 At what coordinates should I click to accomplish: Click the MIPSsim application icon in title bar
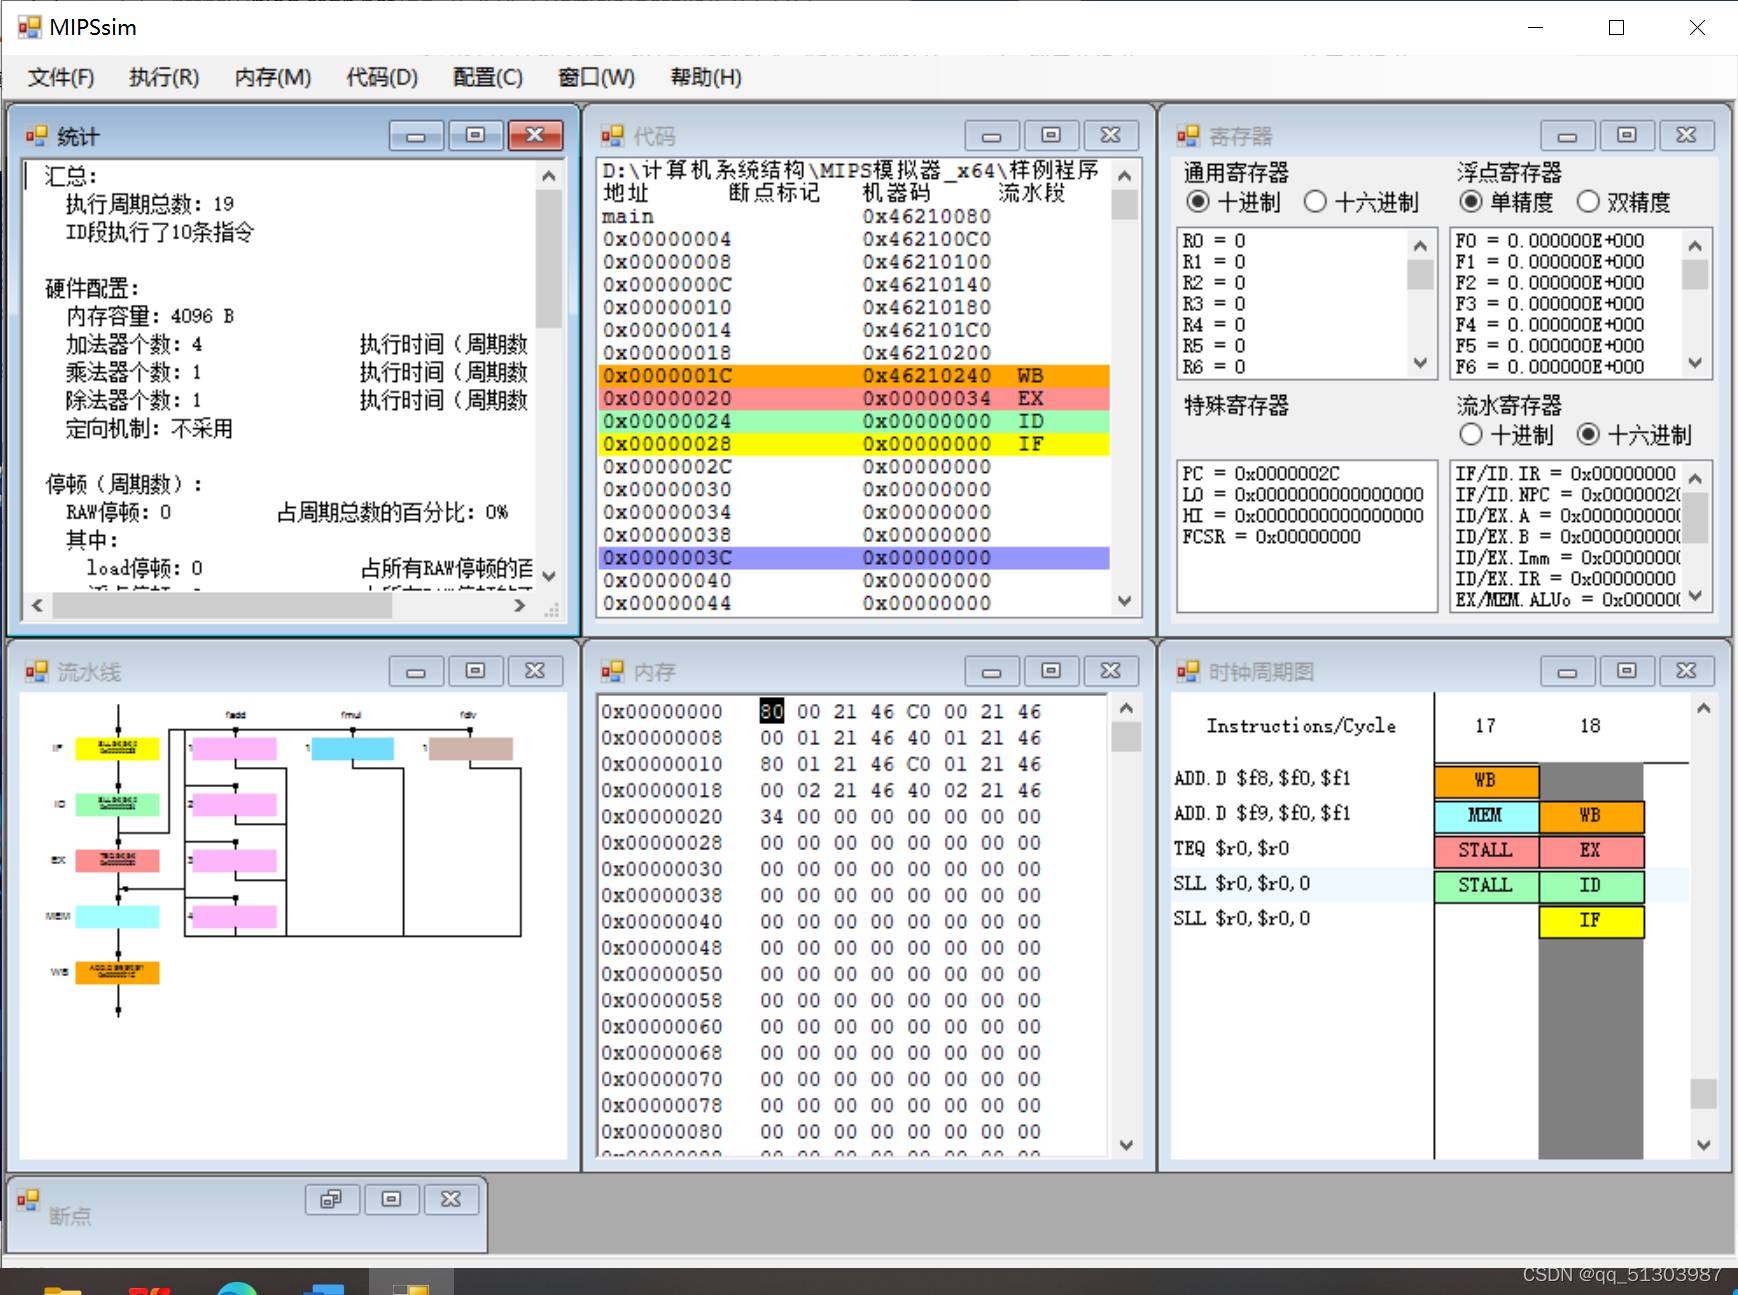click(30, 27)
